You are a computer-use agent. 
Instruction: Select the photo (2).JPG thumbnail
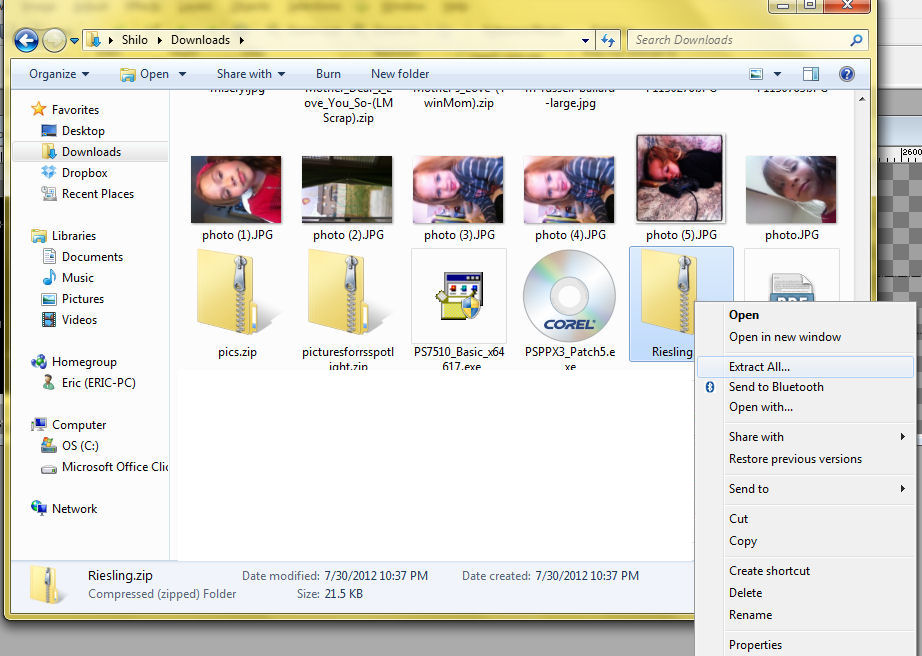[x=347, y=189]
